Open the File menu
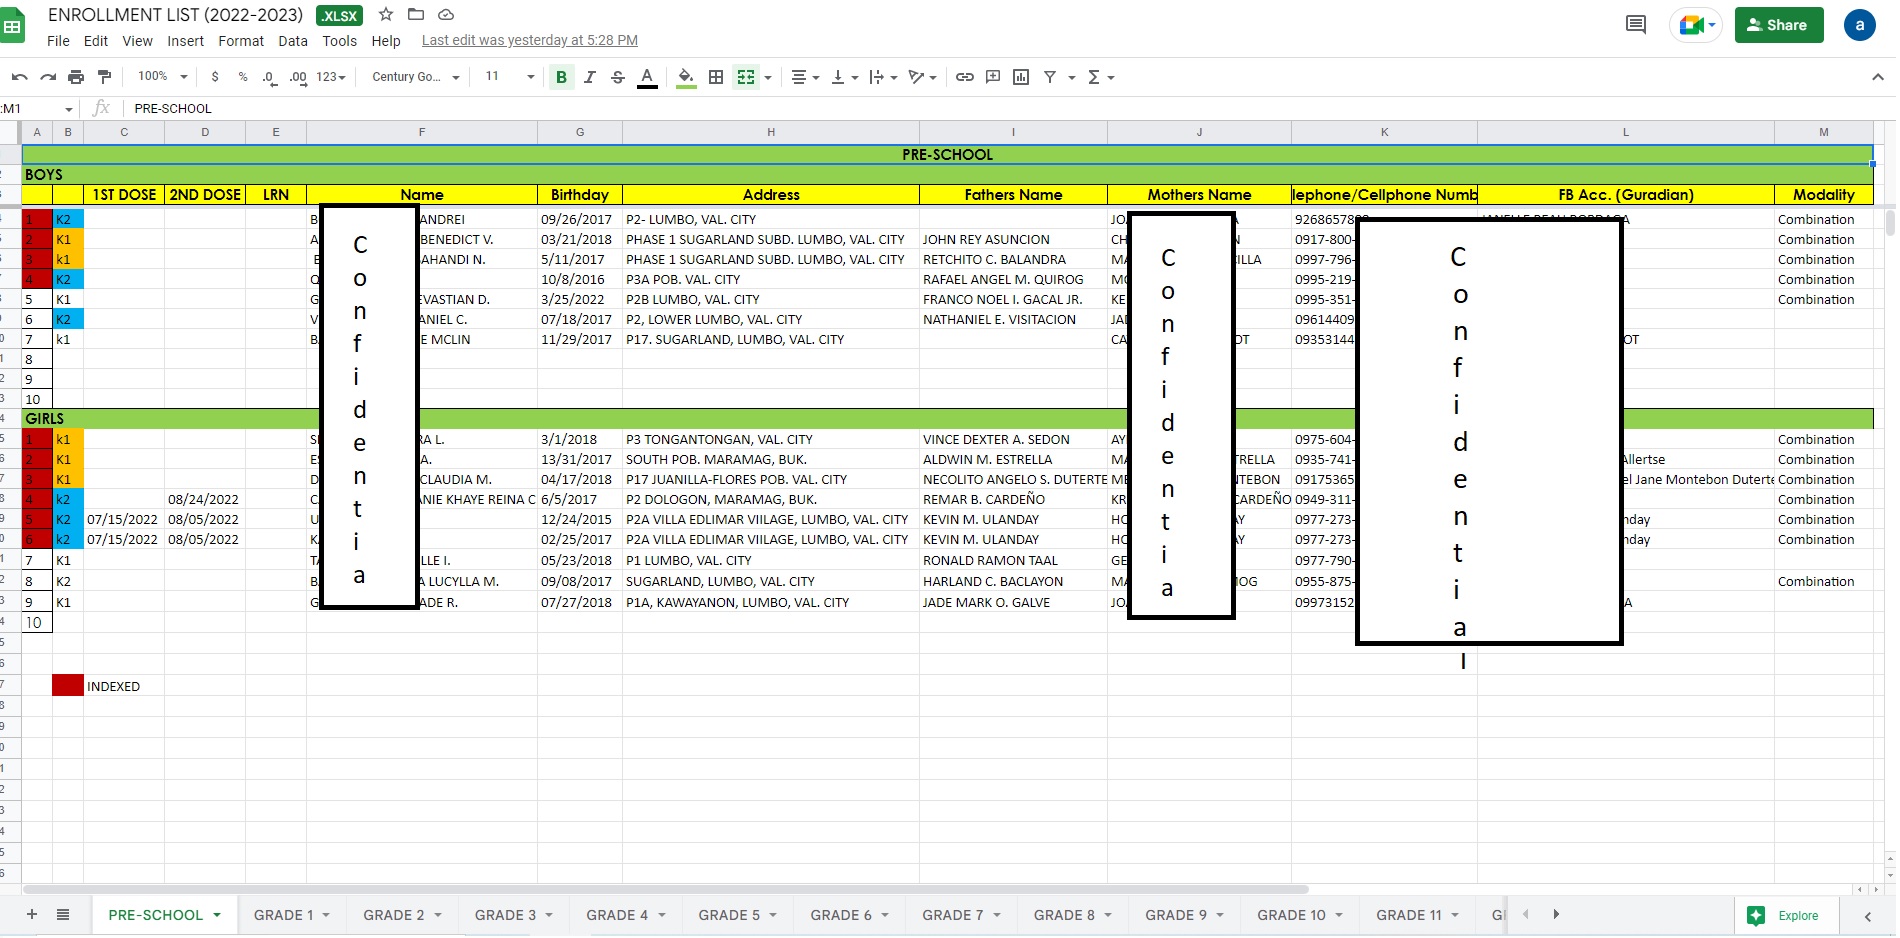Image resolution: width=1900 pixels, height=938 pixels. [x=59, y=41]
